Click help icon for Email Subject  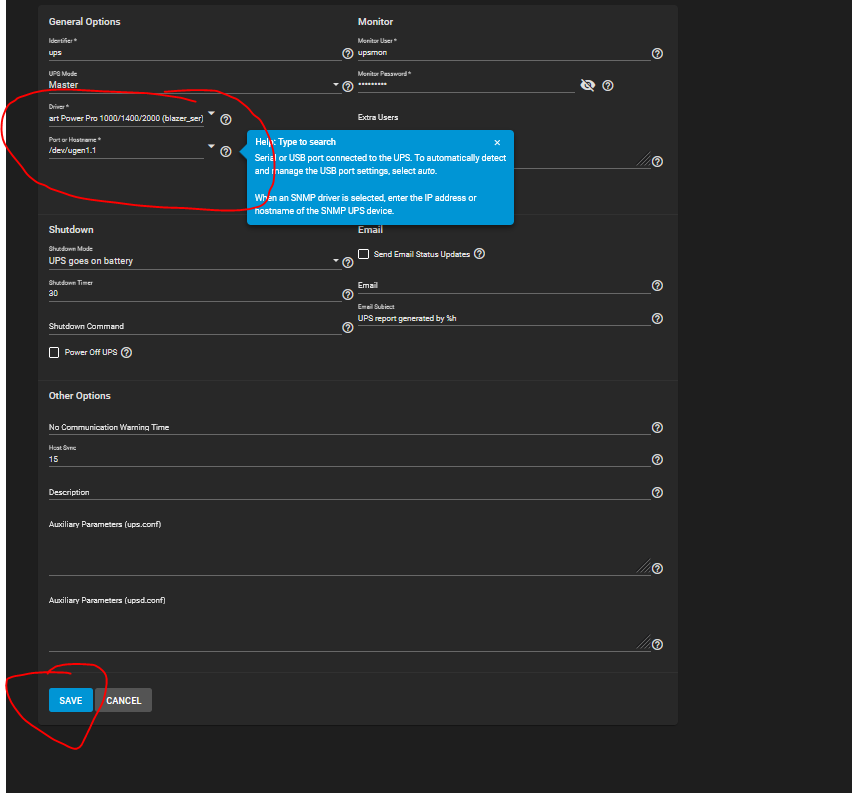[657, 319]
